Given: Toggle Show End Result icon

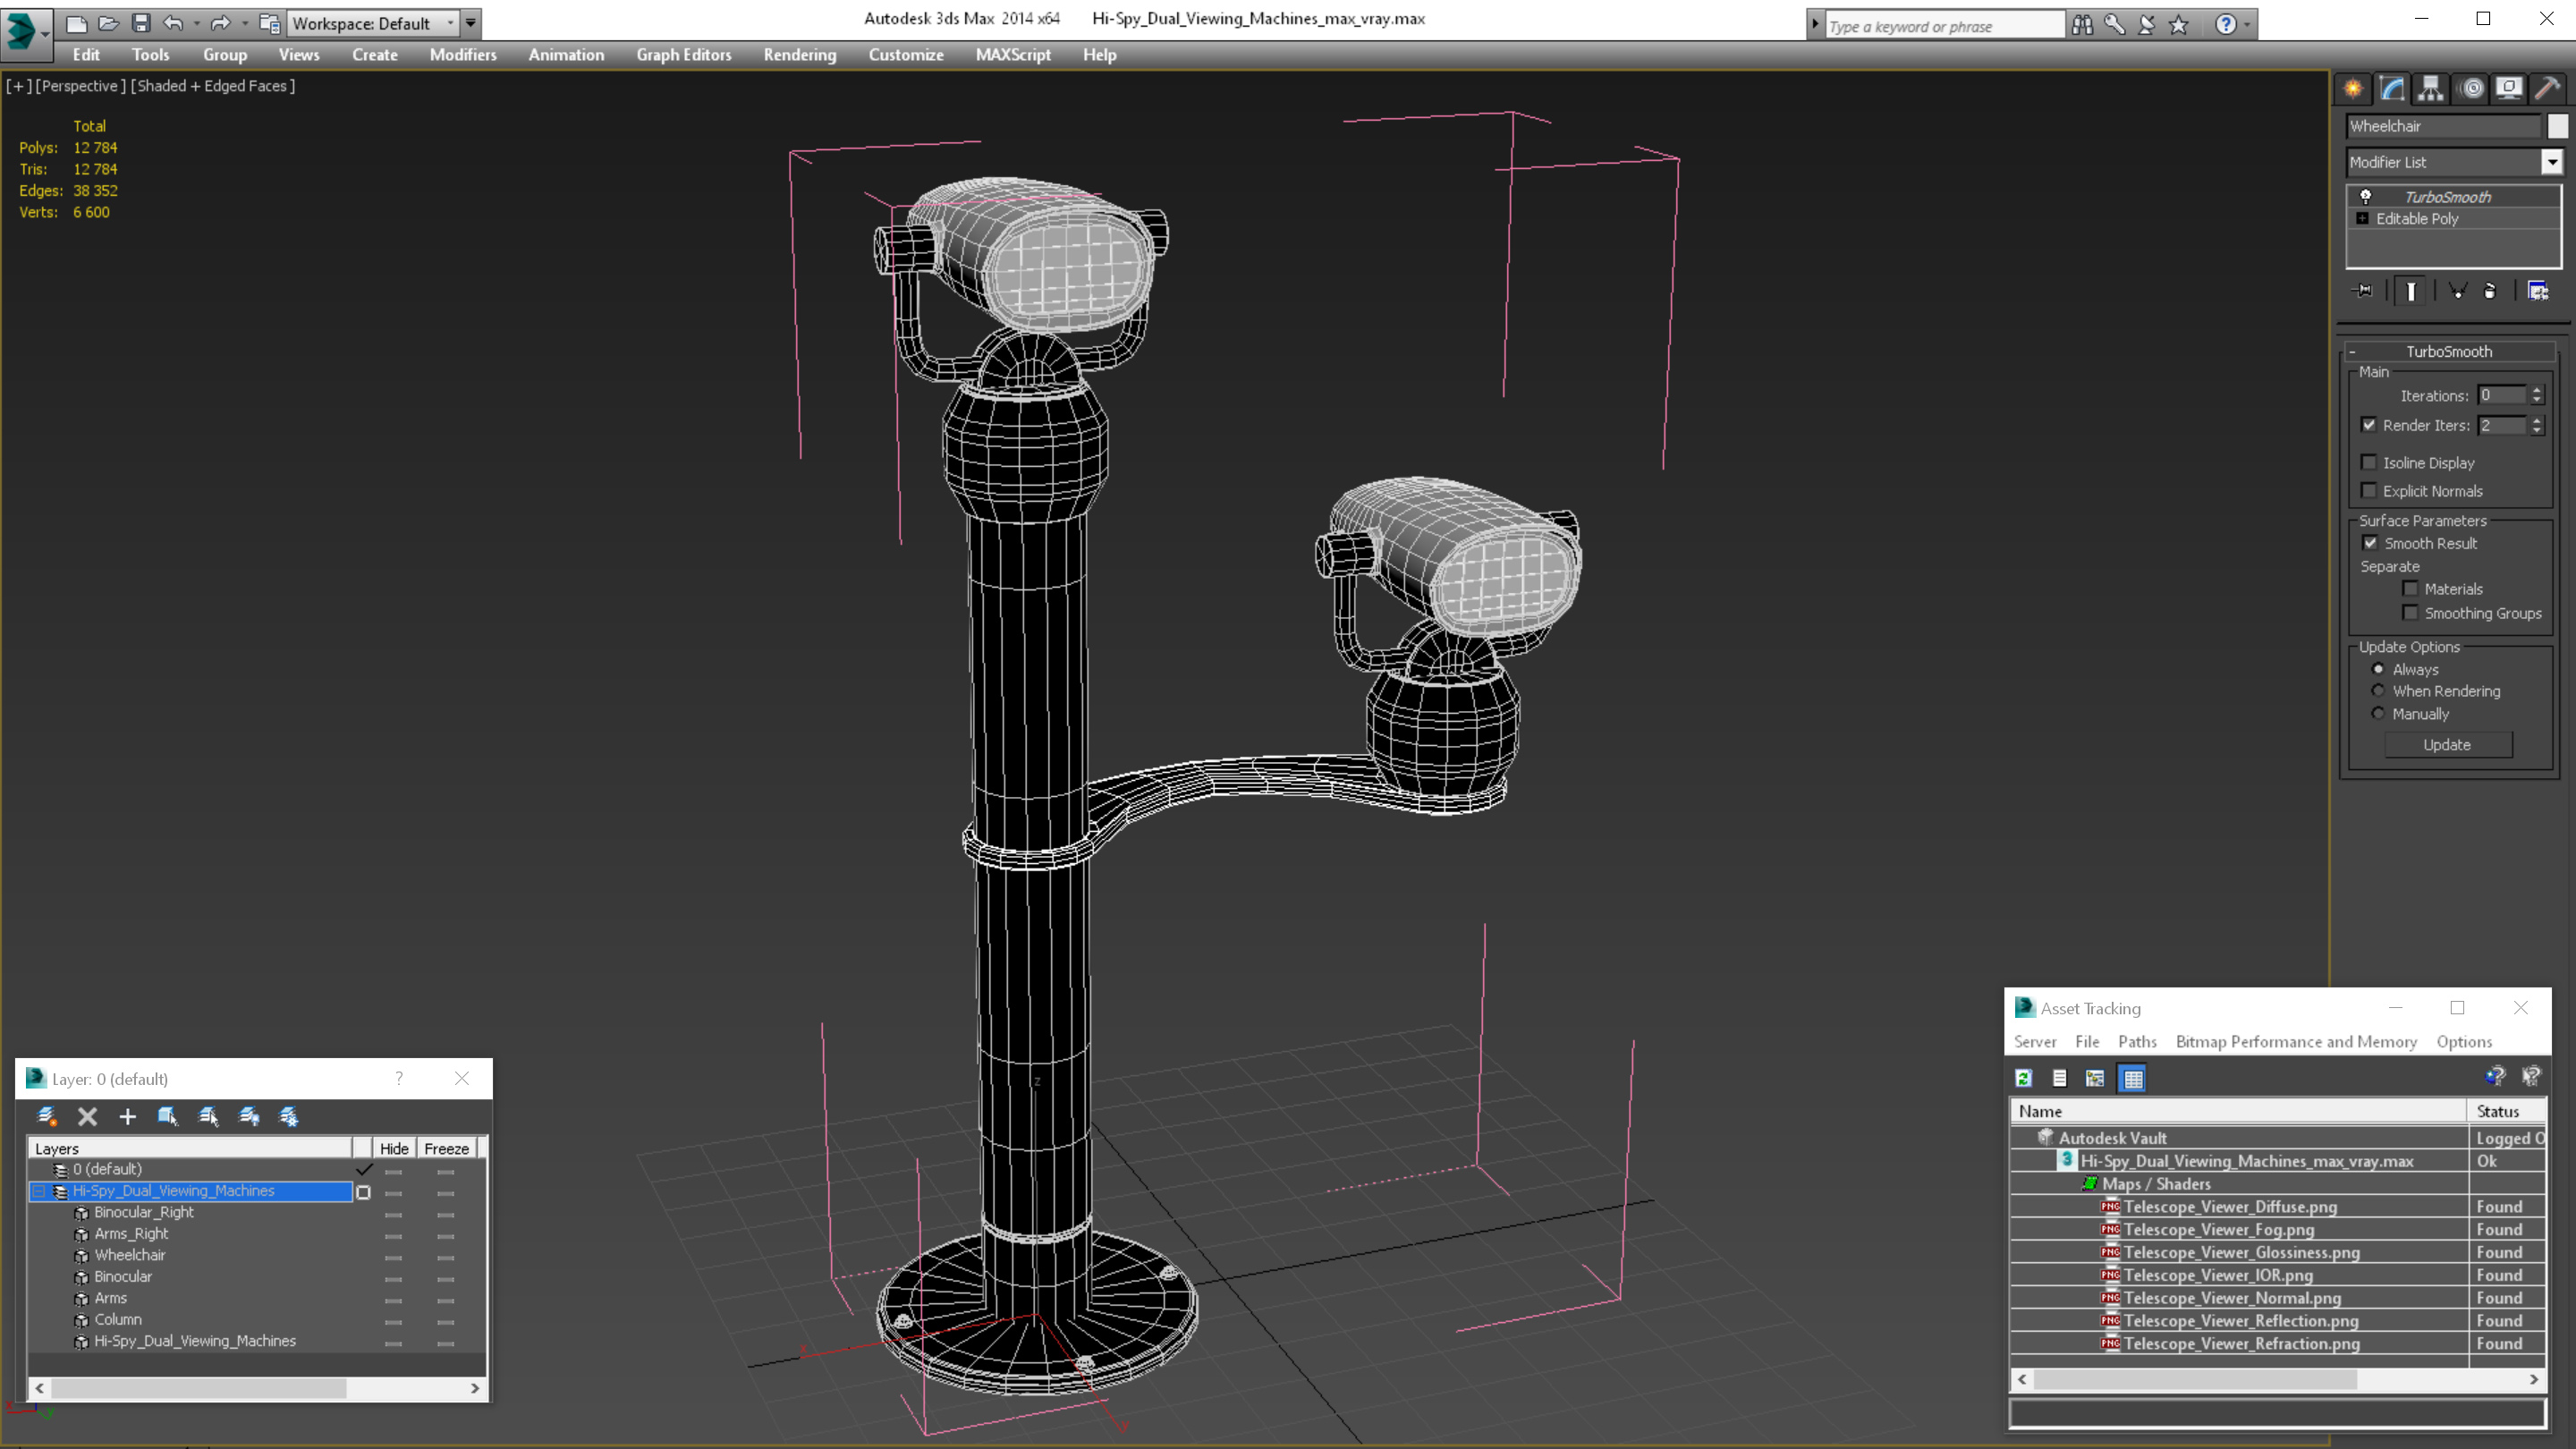Looking at the screenshot, I should tap(2411, 291).
